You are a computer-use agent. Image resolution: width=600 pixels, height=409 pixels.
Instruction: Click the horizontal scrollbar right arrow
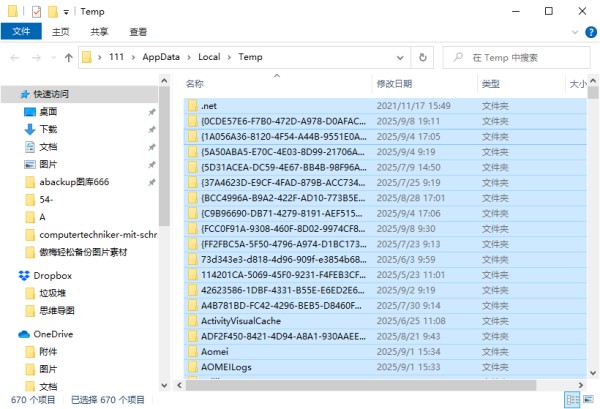click(580, 385)
